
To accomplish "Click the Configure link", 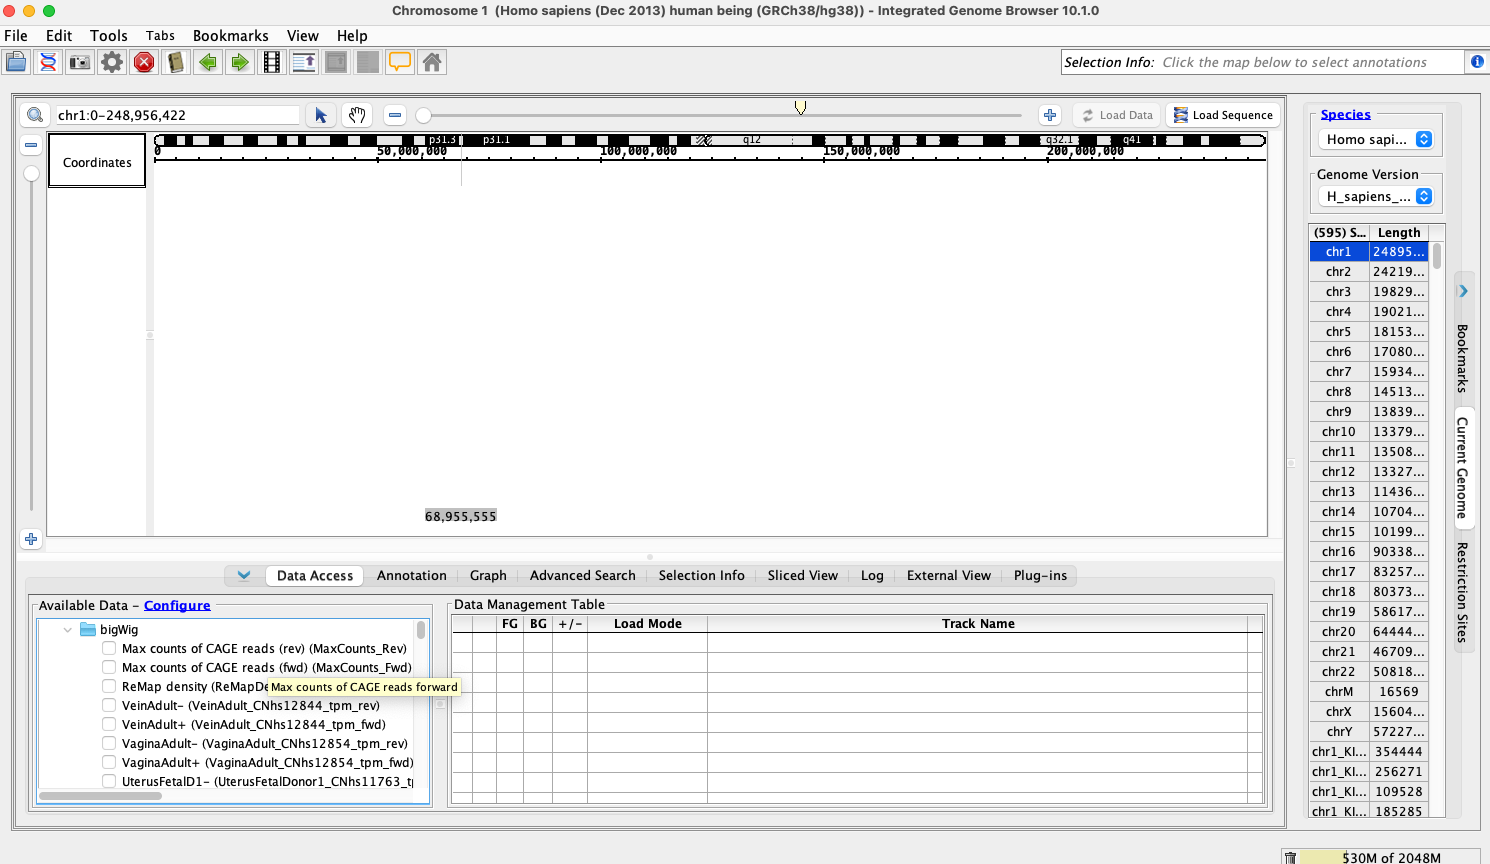I will (x=177, y=606).
